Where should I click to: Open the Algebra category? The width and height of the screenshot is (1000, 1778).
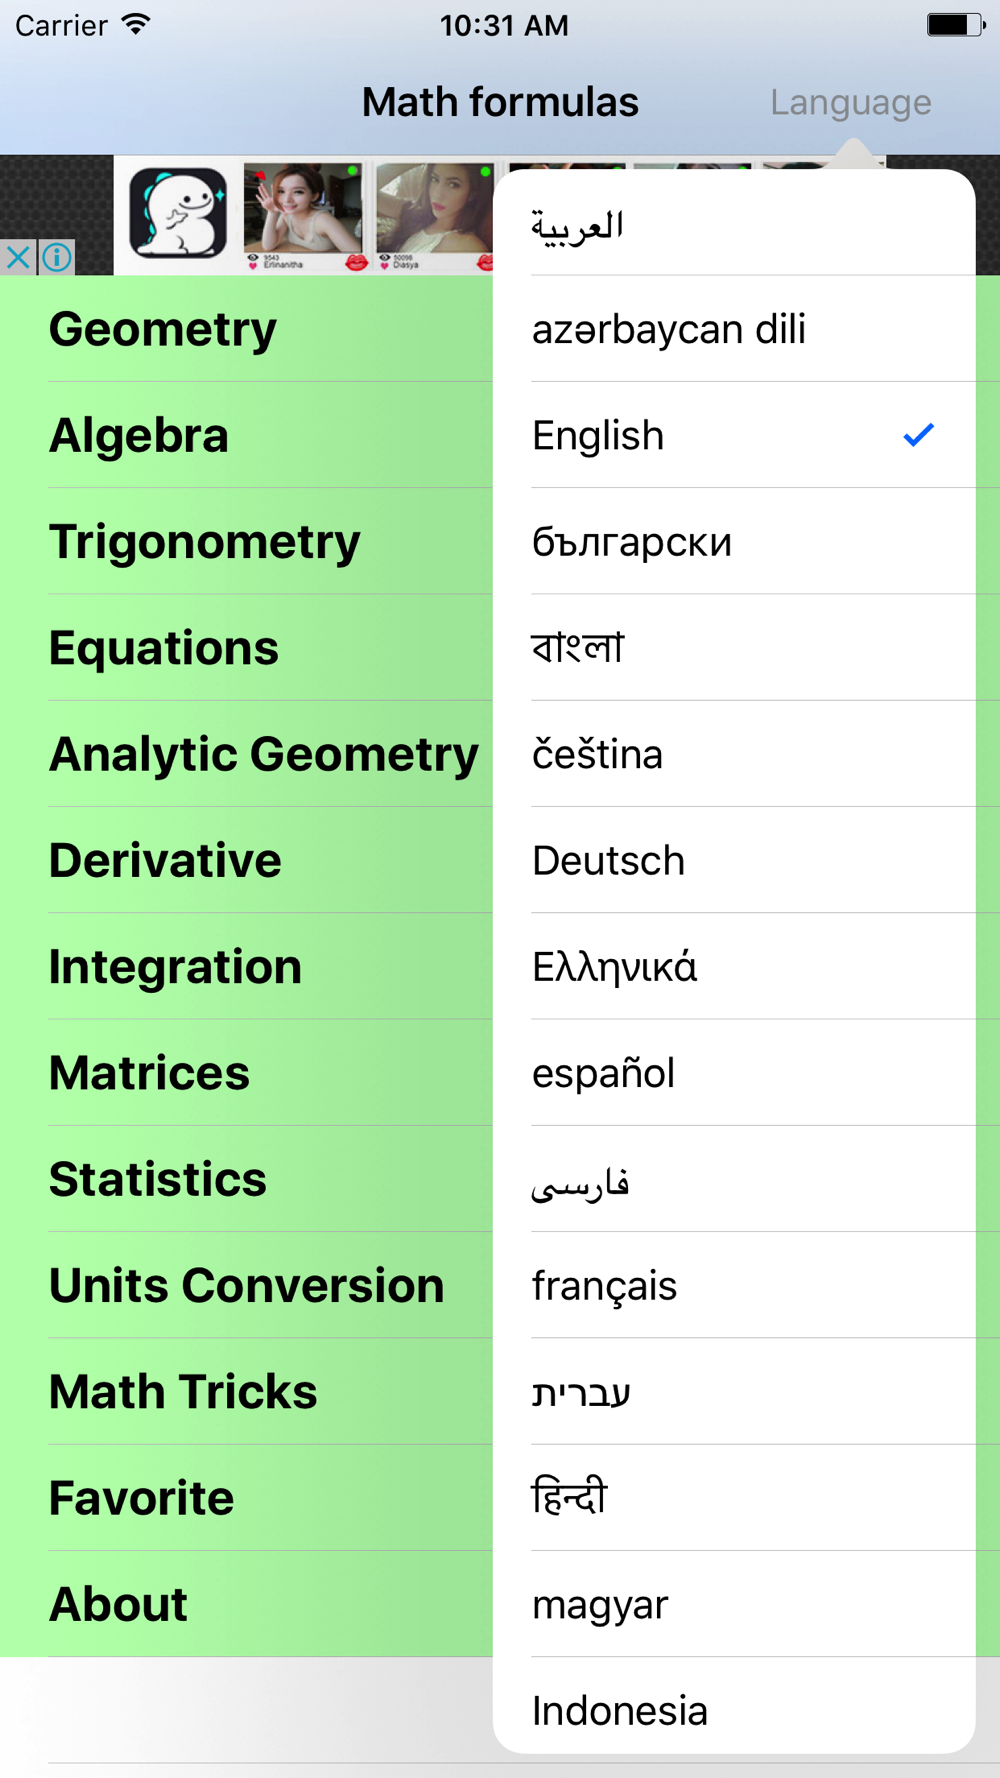(246, 435)
